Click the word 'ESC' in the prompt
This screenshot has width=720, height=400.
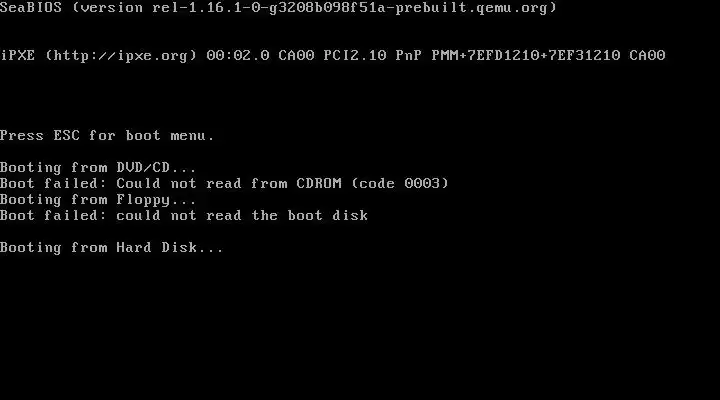coord(67,136)
